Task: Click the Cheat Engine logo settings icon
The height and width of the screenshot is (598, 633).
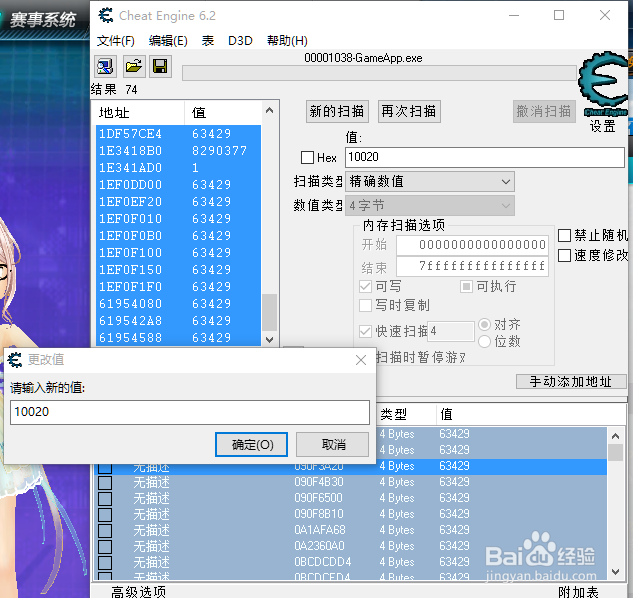Action: click(604, 83)
